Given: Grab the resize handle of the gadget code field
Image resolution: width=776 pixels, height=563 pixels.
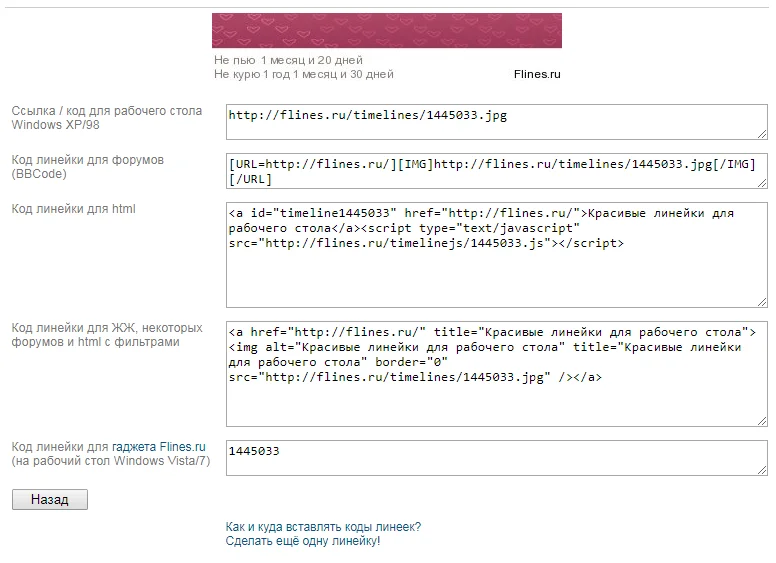Looking at the screenshot, I should pyautogui.click(x=762, y=470).
